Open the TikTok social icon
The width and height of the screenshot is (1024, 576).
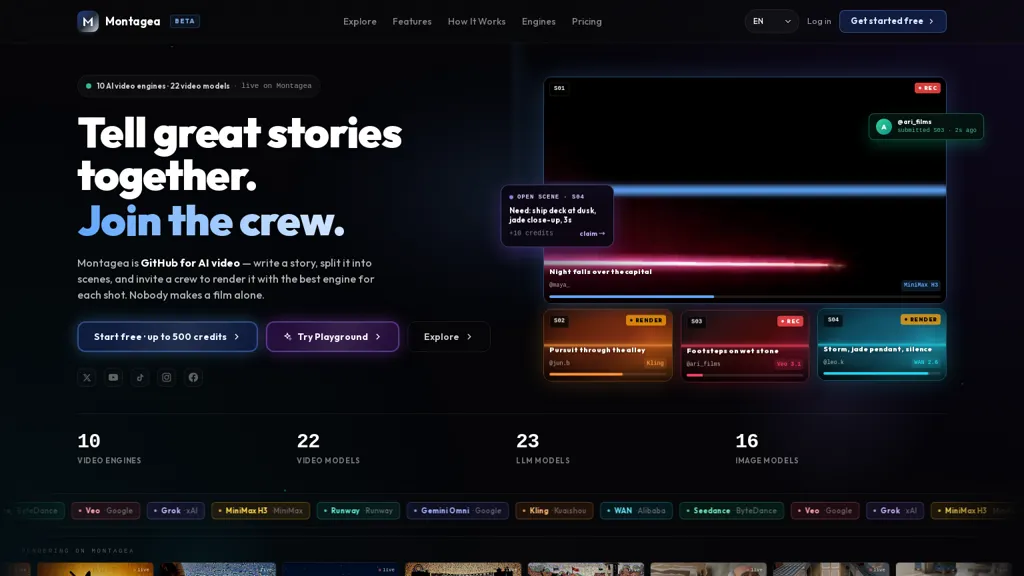point(140,377)
